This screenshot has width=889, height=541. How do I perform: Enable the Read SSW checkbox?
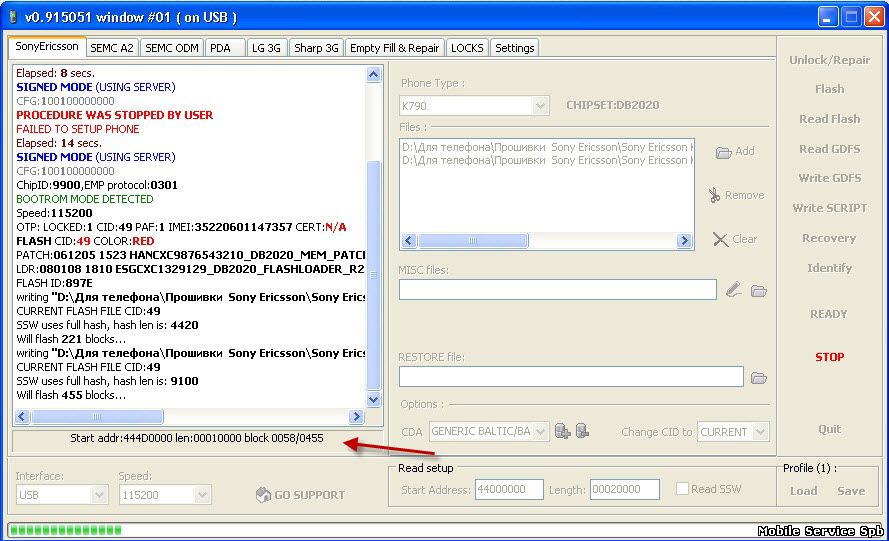pyautogui.click(x=682, y=488)
